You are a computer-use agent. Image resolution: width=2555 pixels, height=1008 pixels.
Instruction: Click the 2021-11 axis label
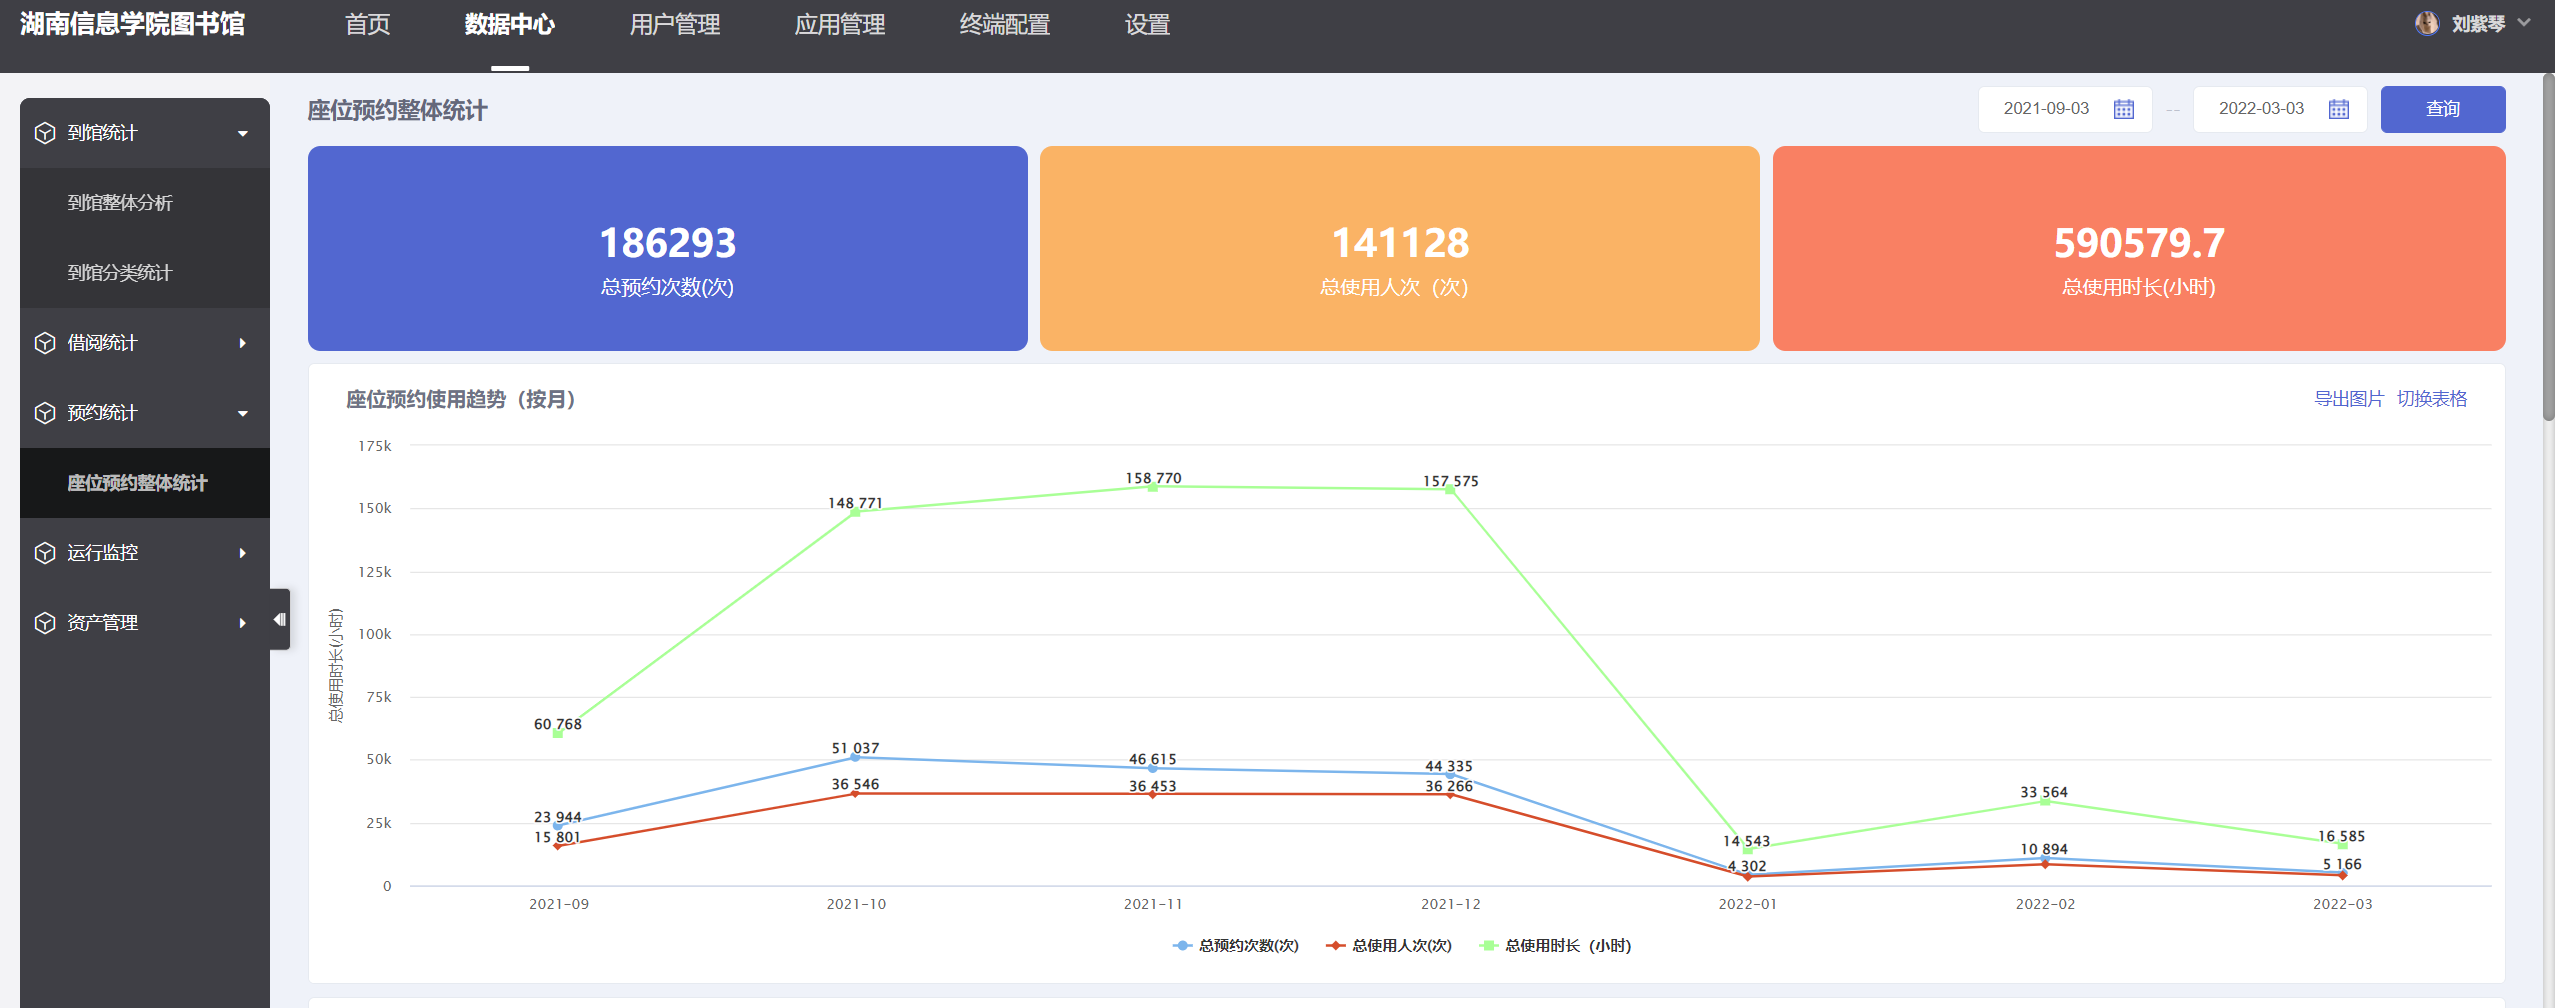(x=1153, y=904)
